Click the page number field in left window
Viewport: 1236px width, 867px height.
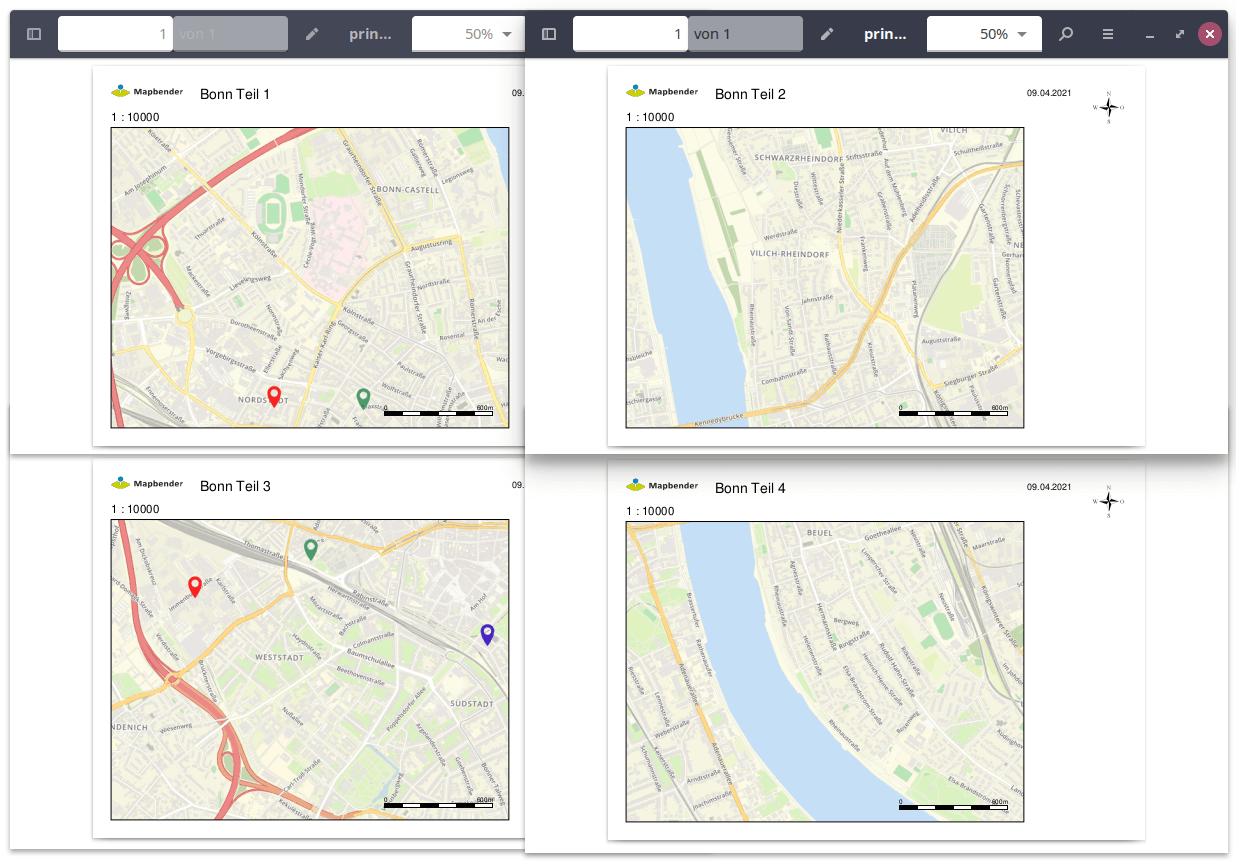click(x=115, y=34)
